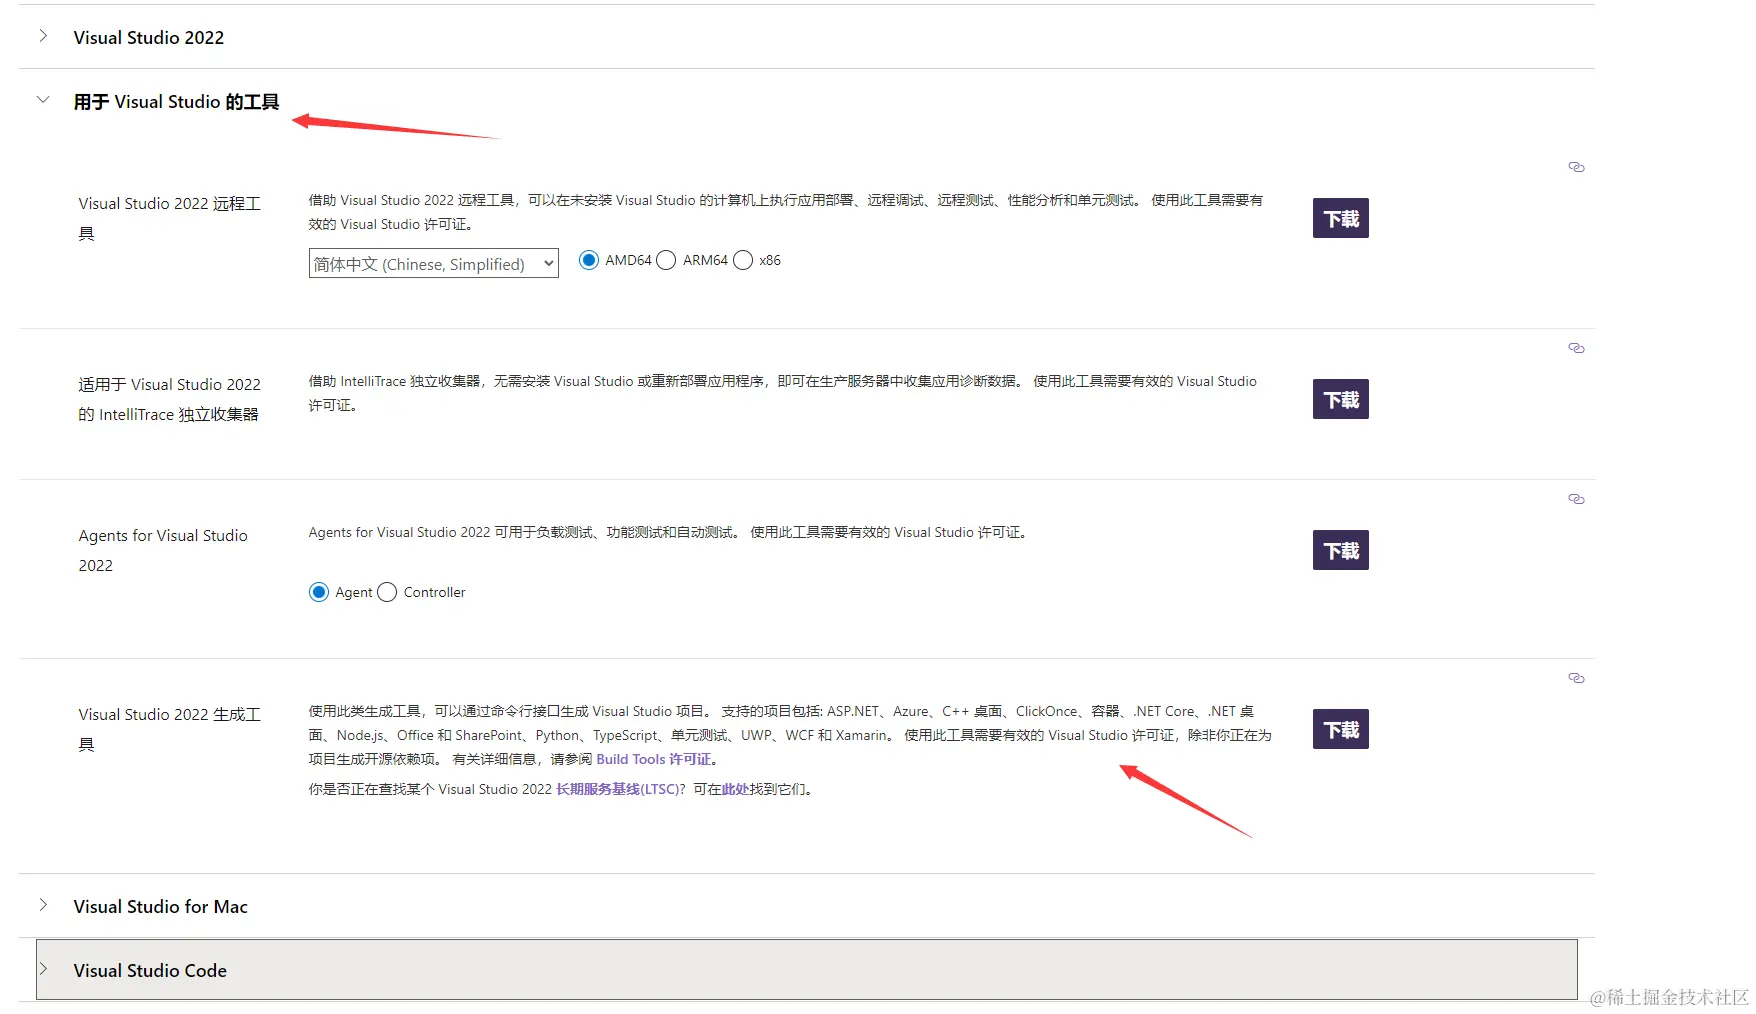
Task: Download Visual Studio 2022 远程工具
Action: point(1340,218)
